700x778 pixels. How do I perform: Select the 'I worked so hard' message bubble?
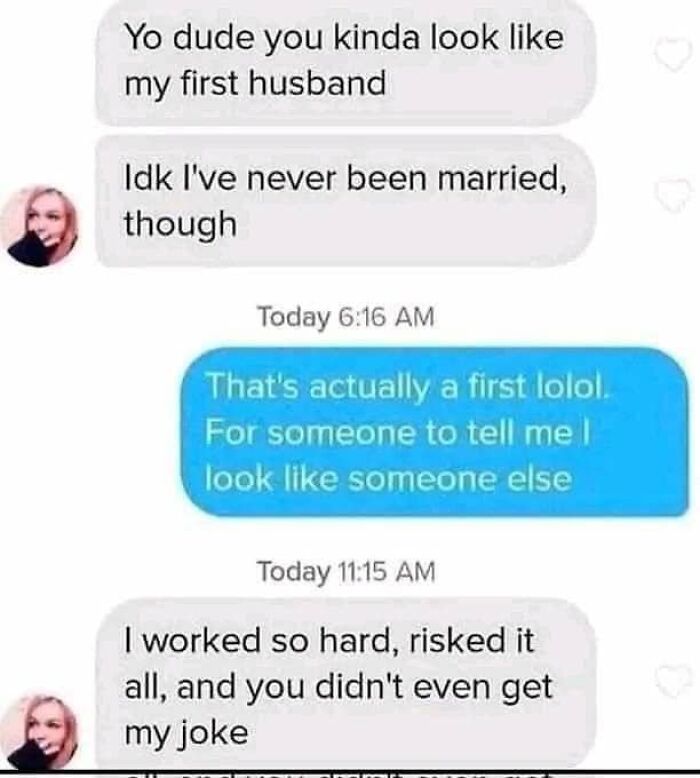coord(345,685)
